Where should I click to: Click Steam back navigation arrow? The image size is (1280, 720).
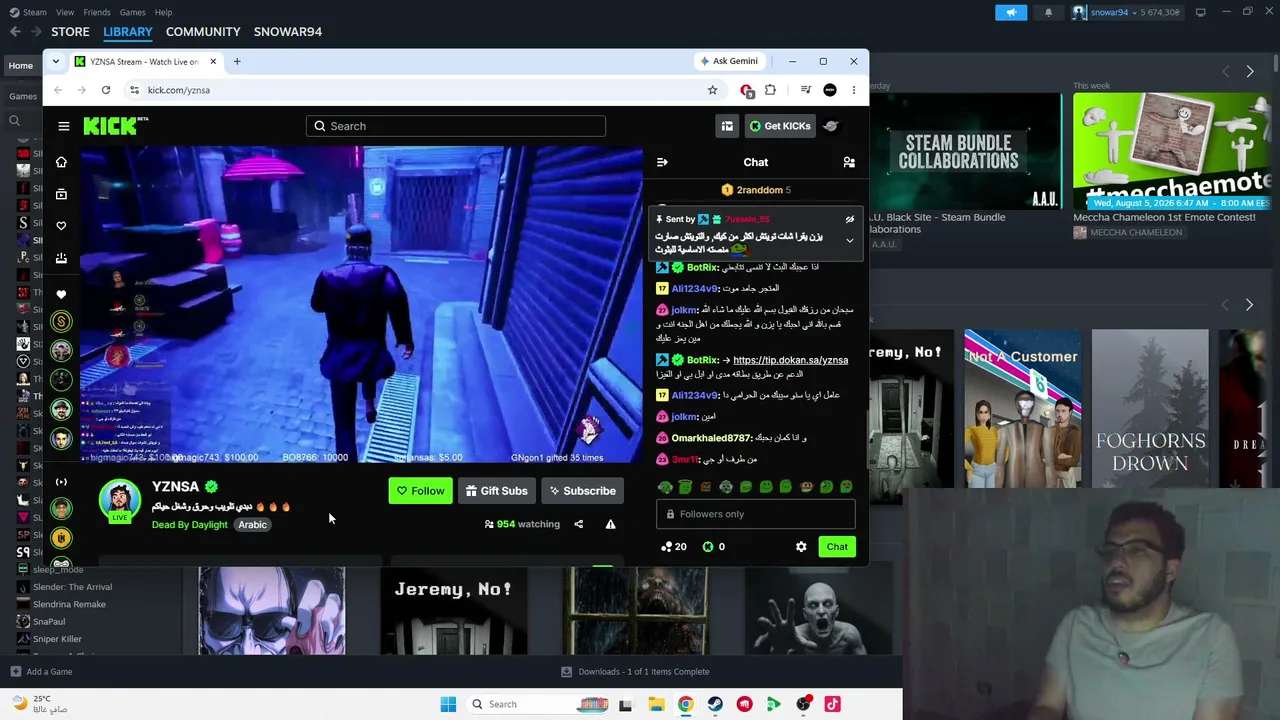pos(15,32)
